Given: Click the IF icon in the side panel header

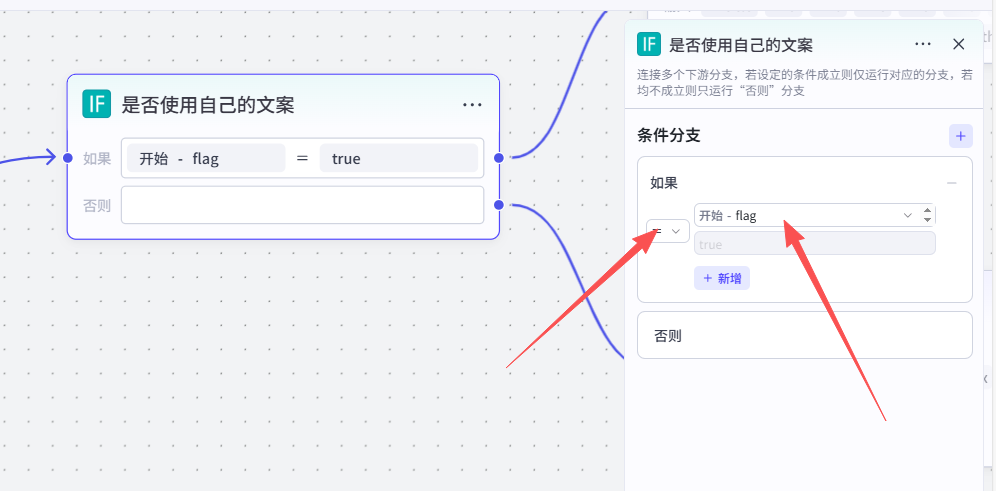Looking at the screenshot, I should pos(649,44).
